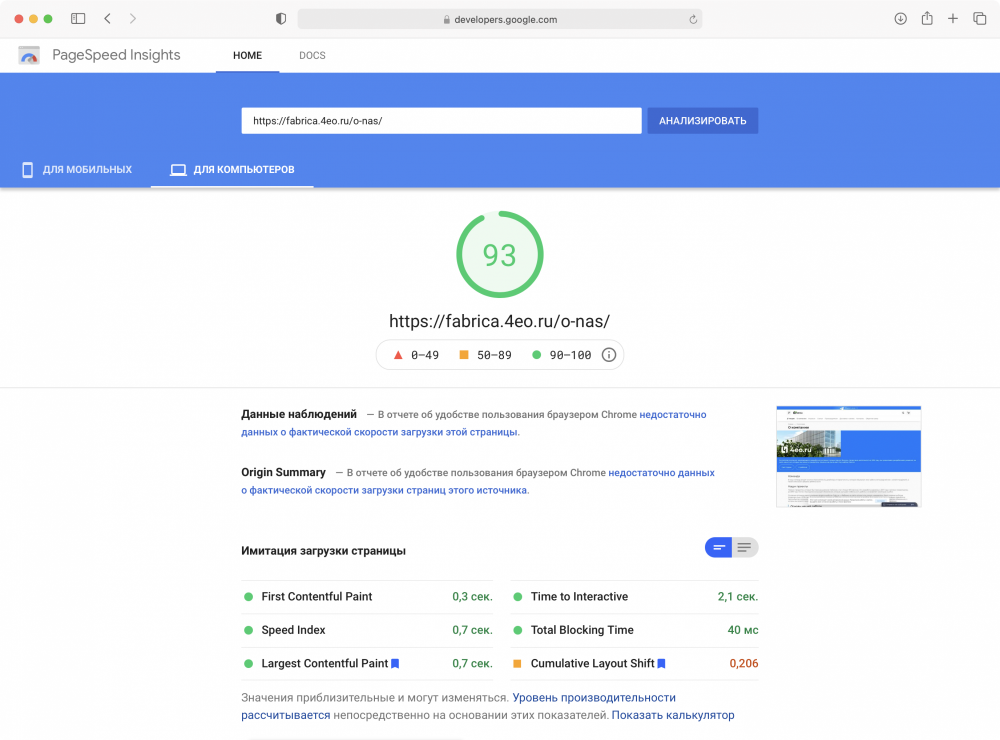Open new tab with plus icon
Screen dimensions: 1000x740
point(953,18)
